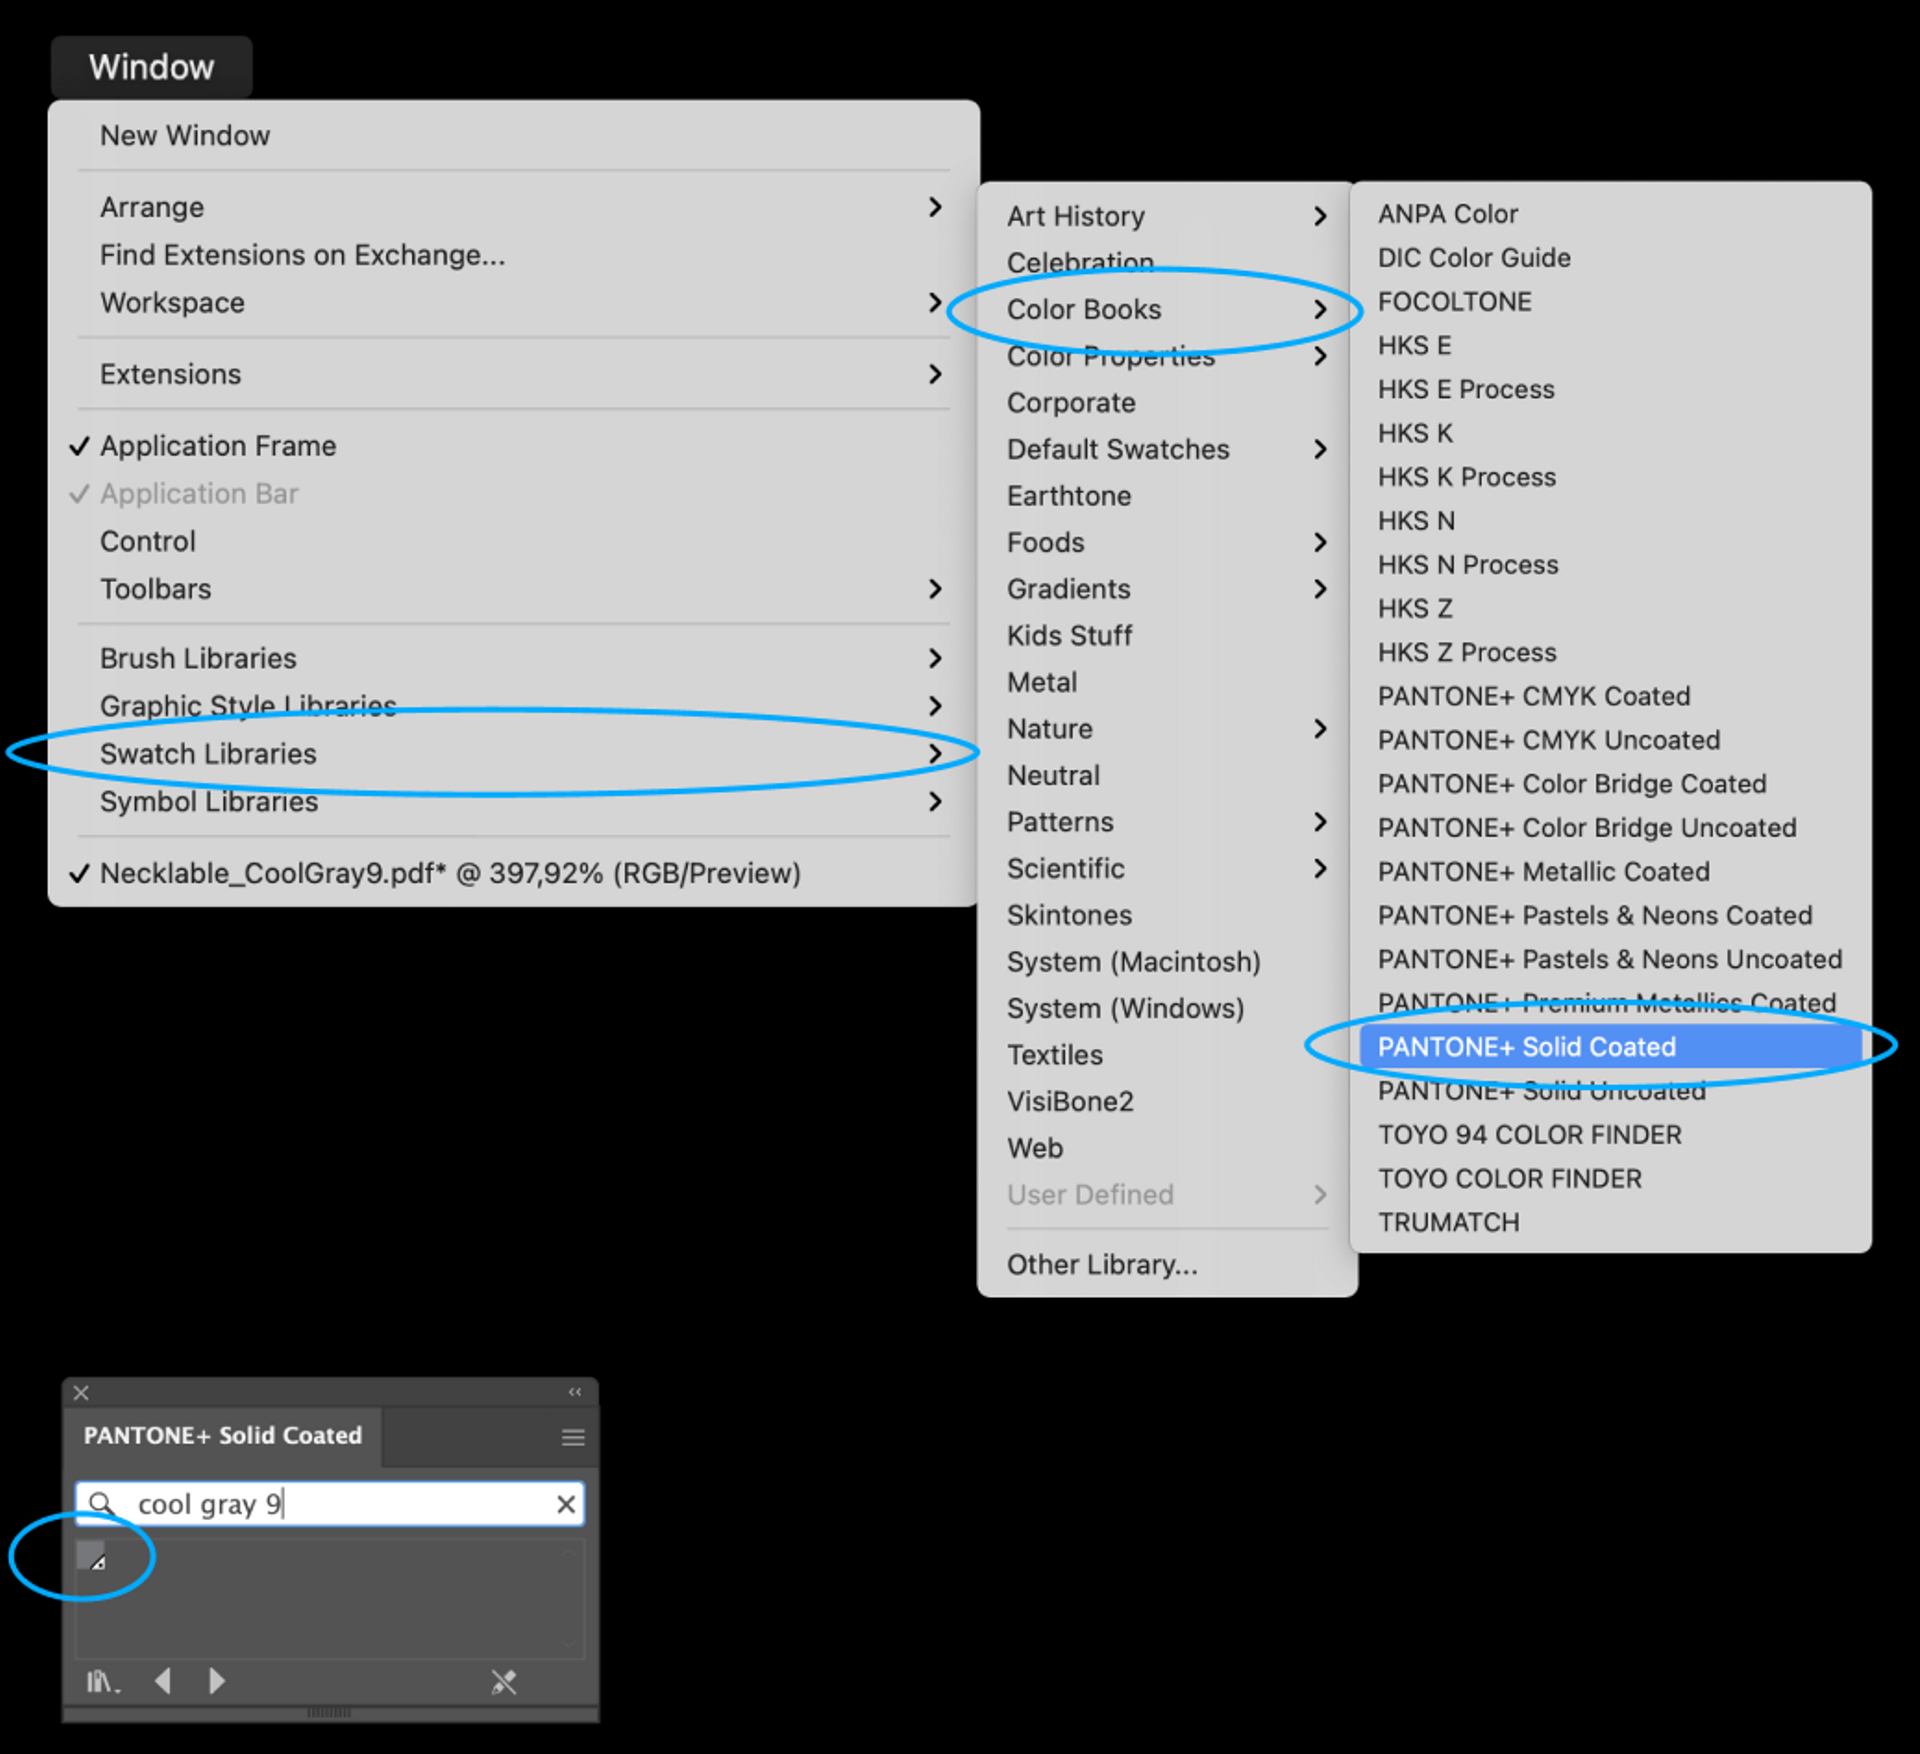Open the PANTONE panel hamburger menu
The width and height of the screenshot is (1920, 1754).
click(x=573, y=1437)
